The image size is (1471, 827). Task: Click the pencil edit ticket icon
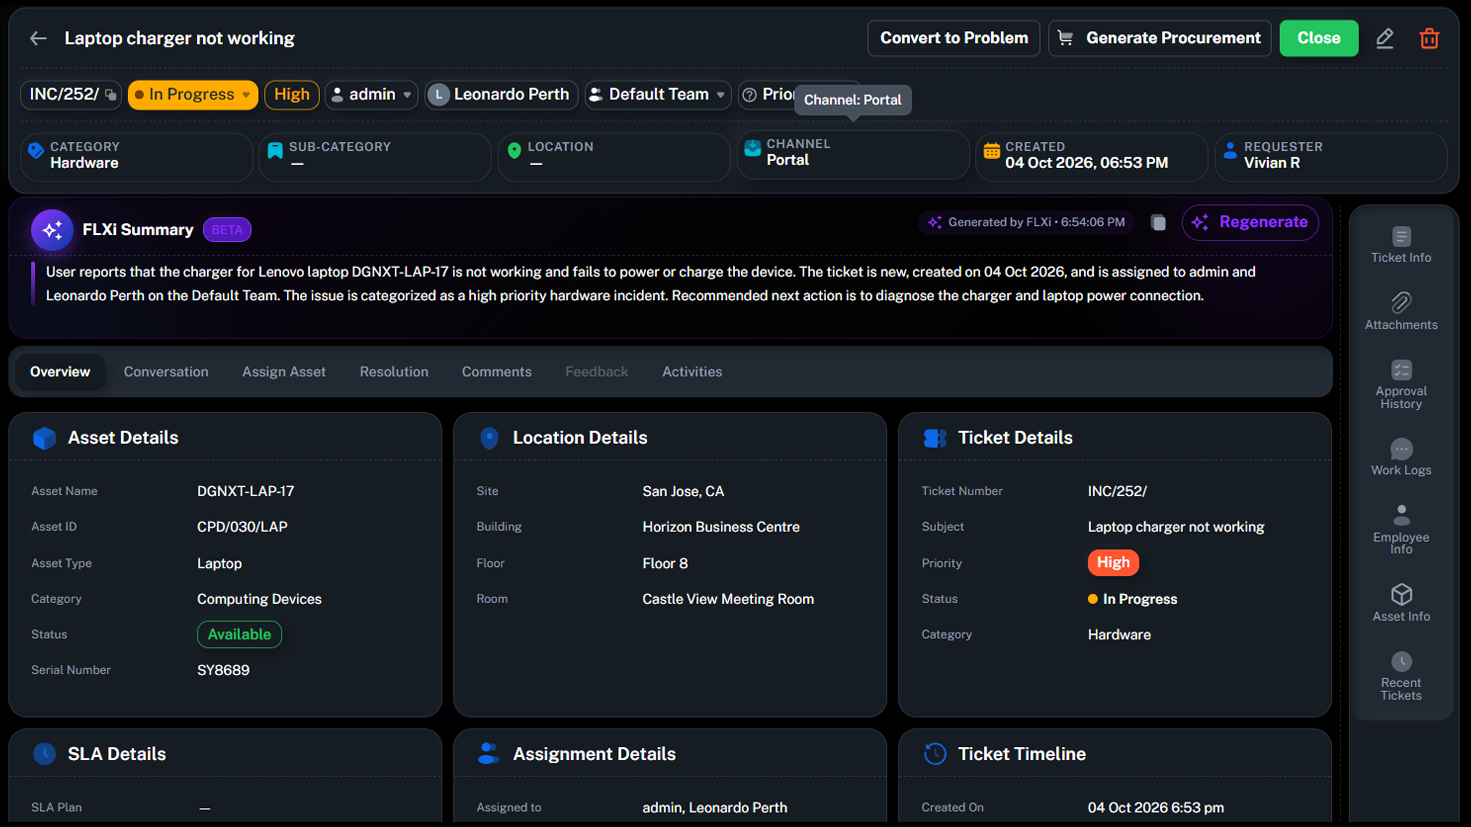tap(1385, 39)
